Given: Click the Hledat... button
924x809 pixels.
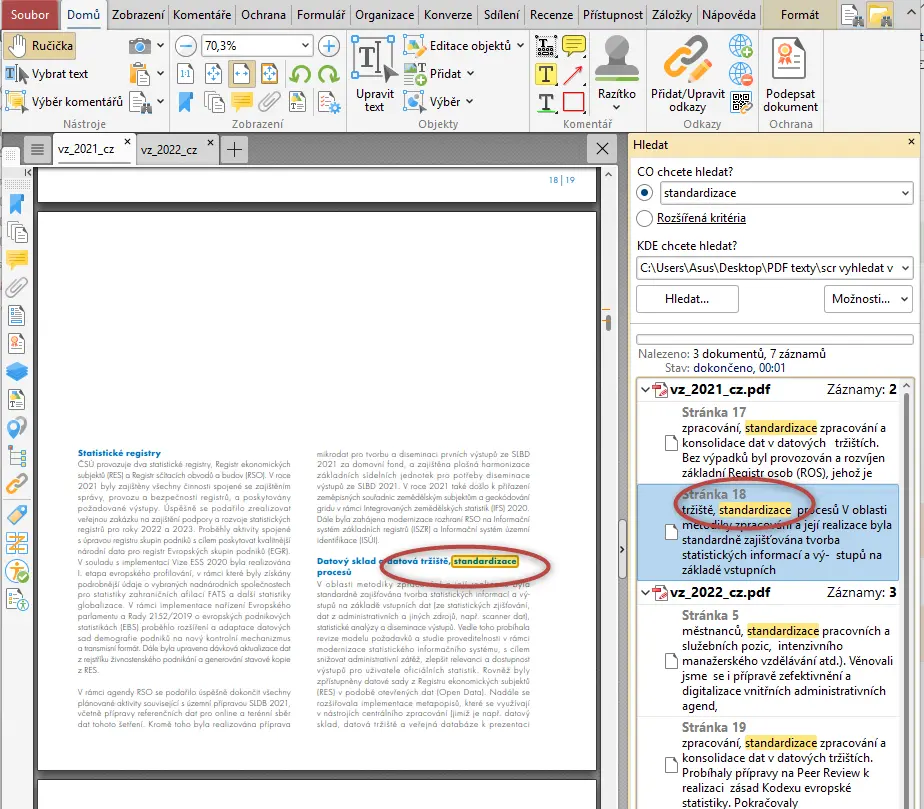Looking at the screenshot, I should [687, 299].
